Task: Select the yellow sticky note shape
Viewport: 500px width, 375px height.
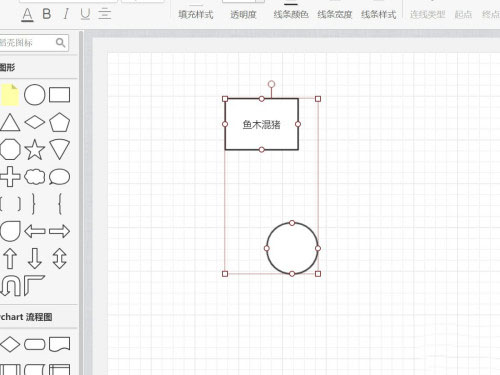Action: 10,95
